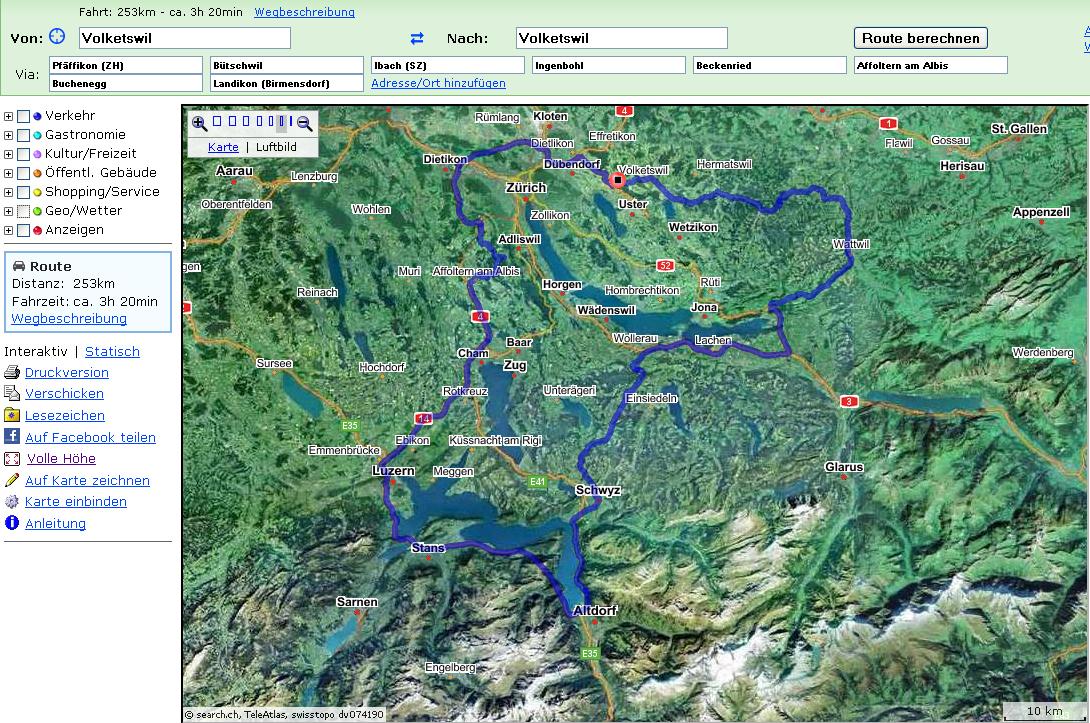Click the blue info icon for Anleitung

pos(12,523)
